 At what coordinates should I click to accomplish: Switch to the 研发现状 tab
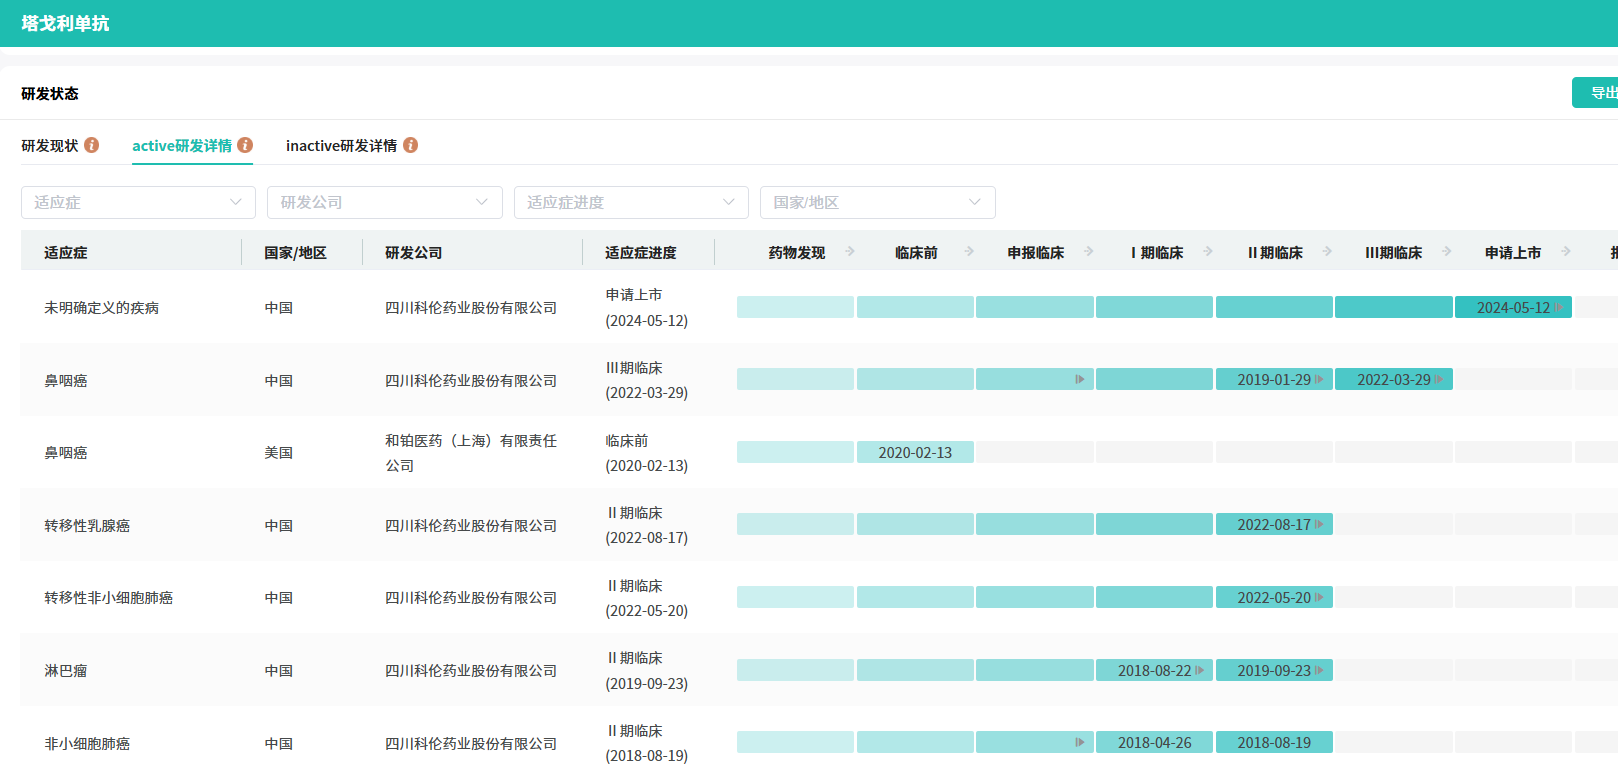point(50,146)
